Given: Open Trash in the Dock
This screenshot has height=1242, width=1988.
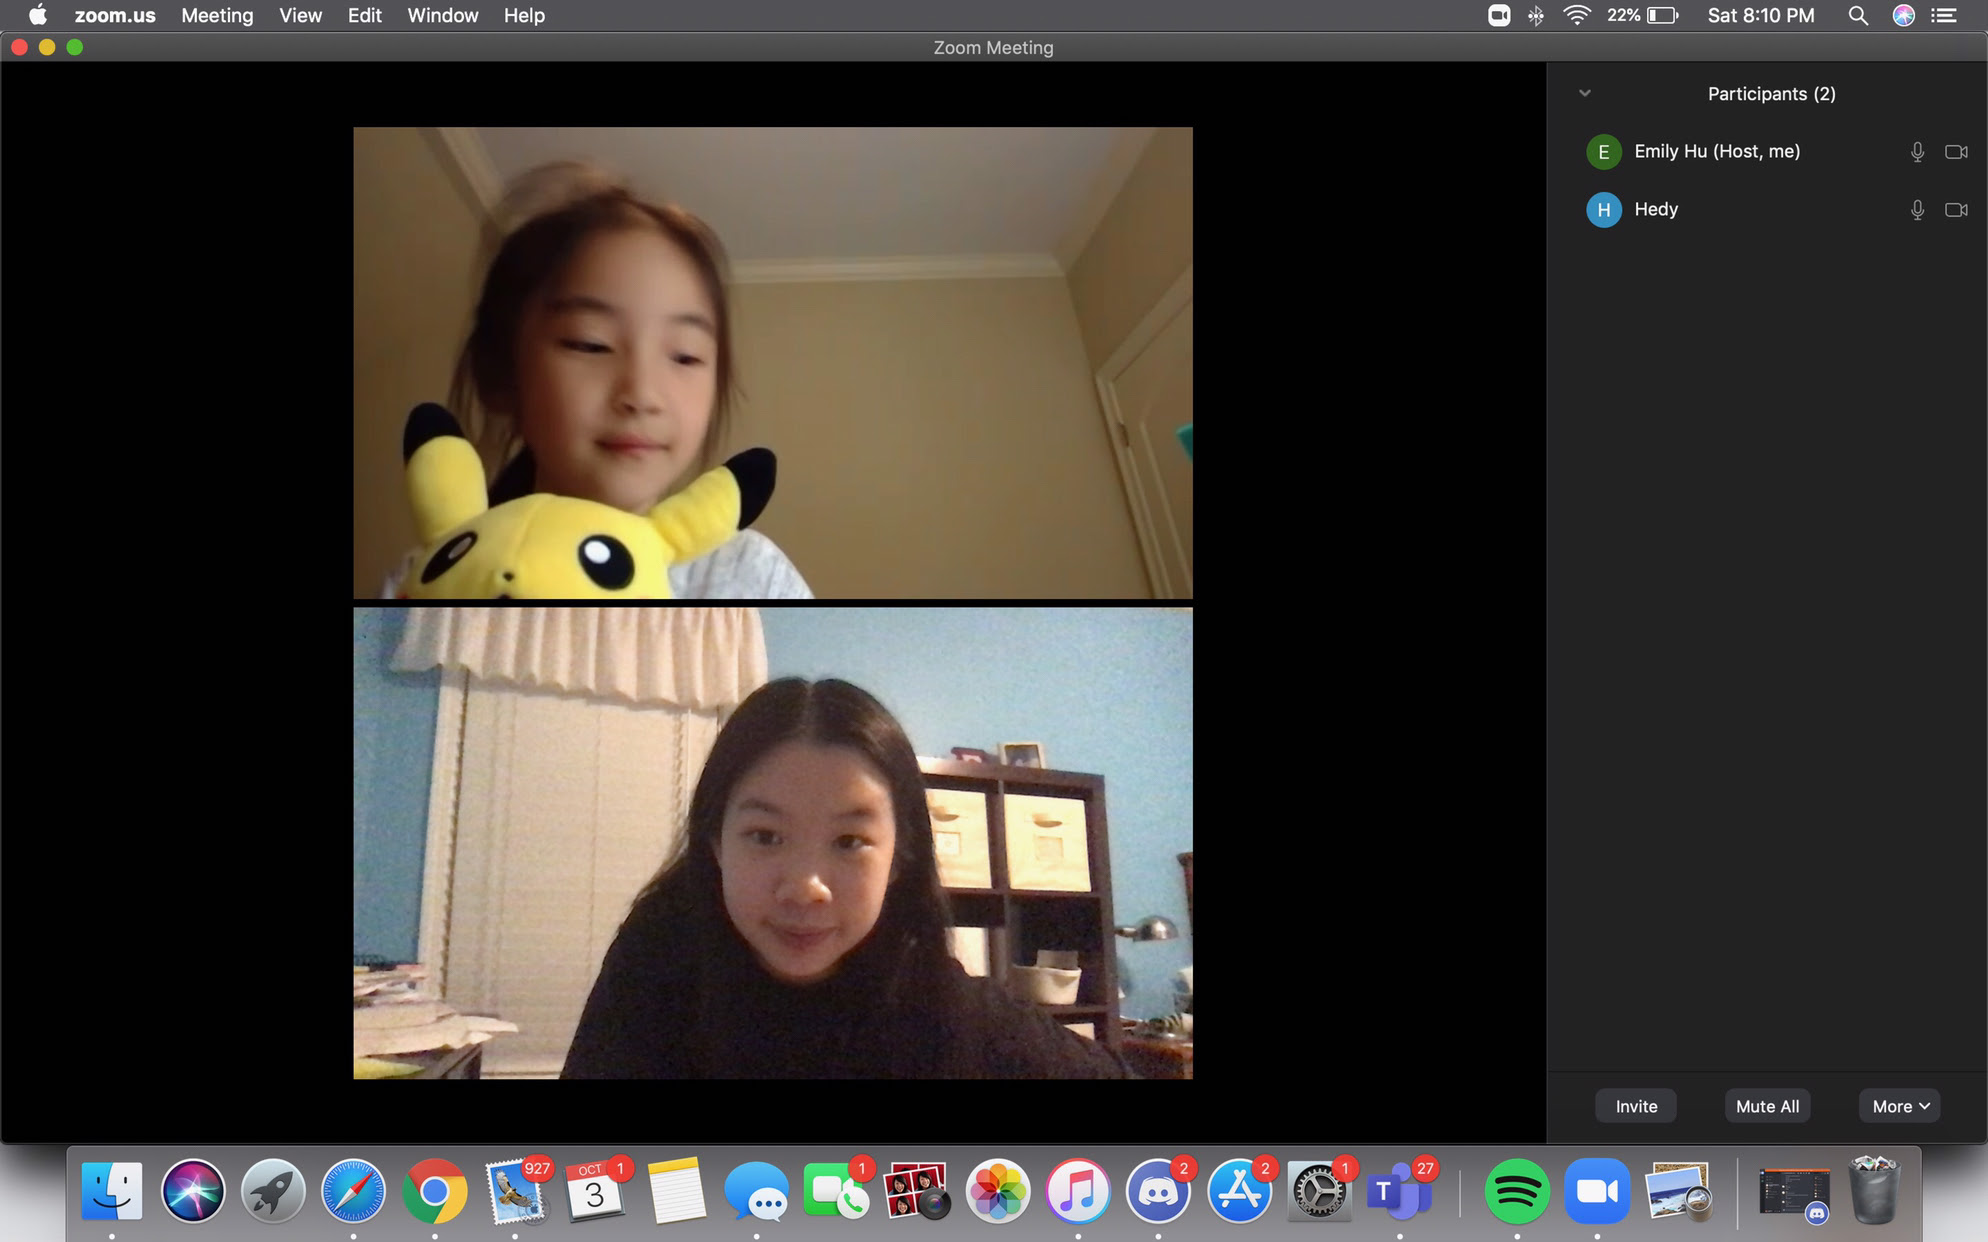Looking at the screenshot, I should [x=1875, y=1191].
